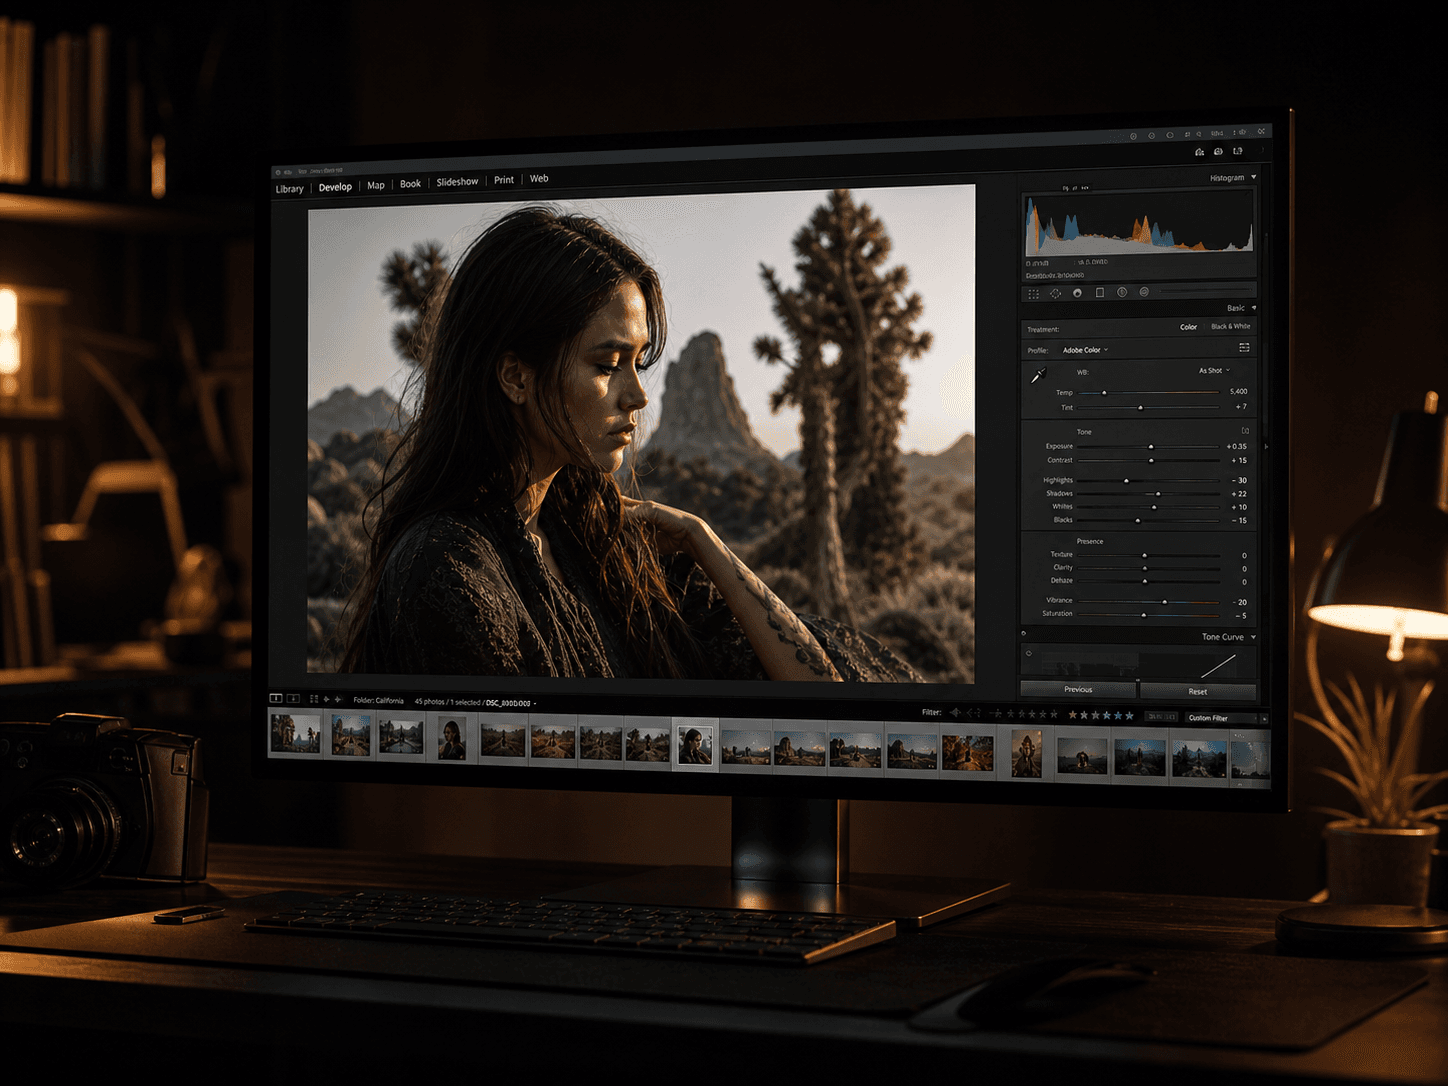Select the White Balance eyedropper tool
This screenshot has width=1448, height=1086.
point(1038,375)
